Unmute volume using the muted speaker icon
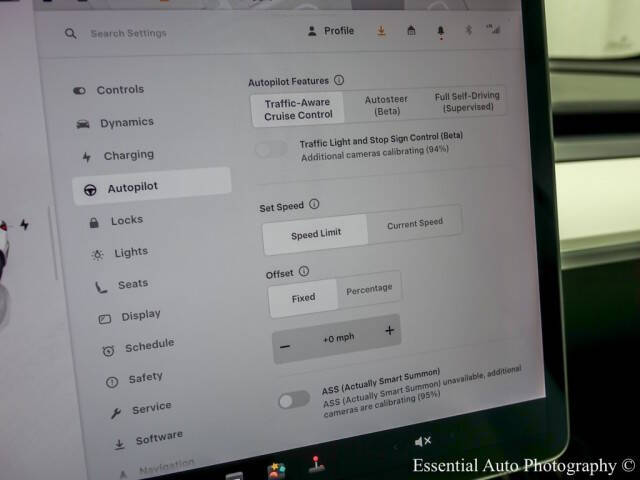The image size is (640, 480). (423, 441)
